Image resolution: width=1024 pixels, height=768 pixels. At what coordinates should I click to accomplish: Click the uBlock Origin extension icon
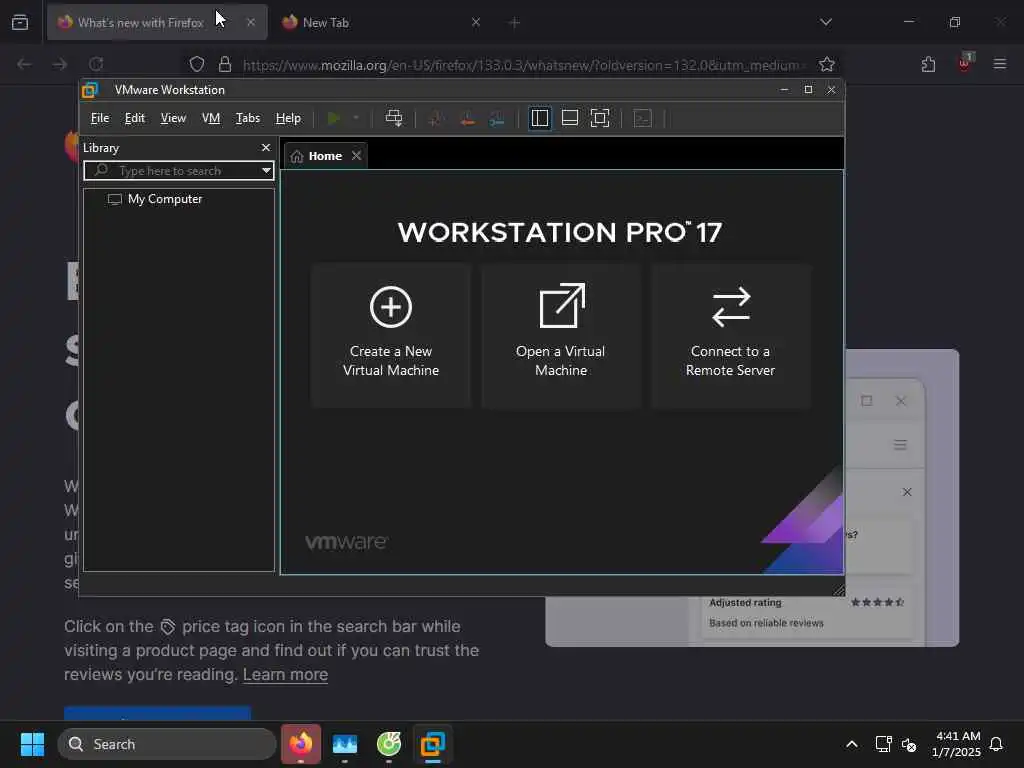tap(964, 63)
